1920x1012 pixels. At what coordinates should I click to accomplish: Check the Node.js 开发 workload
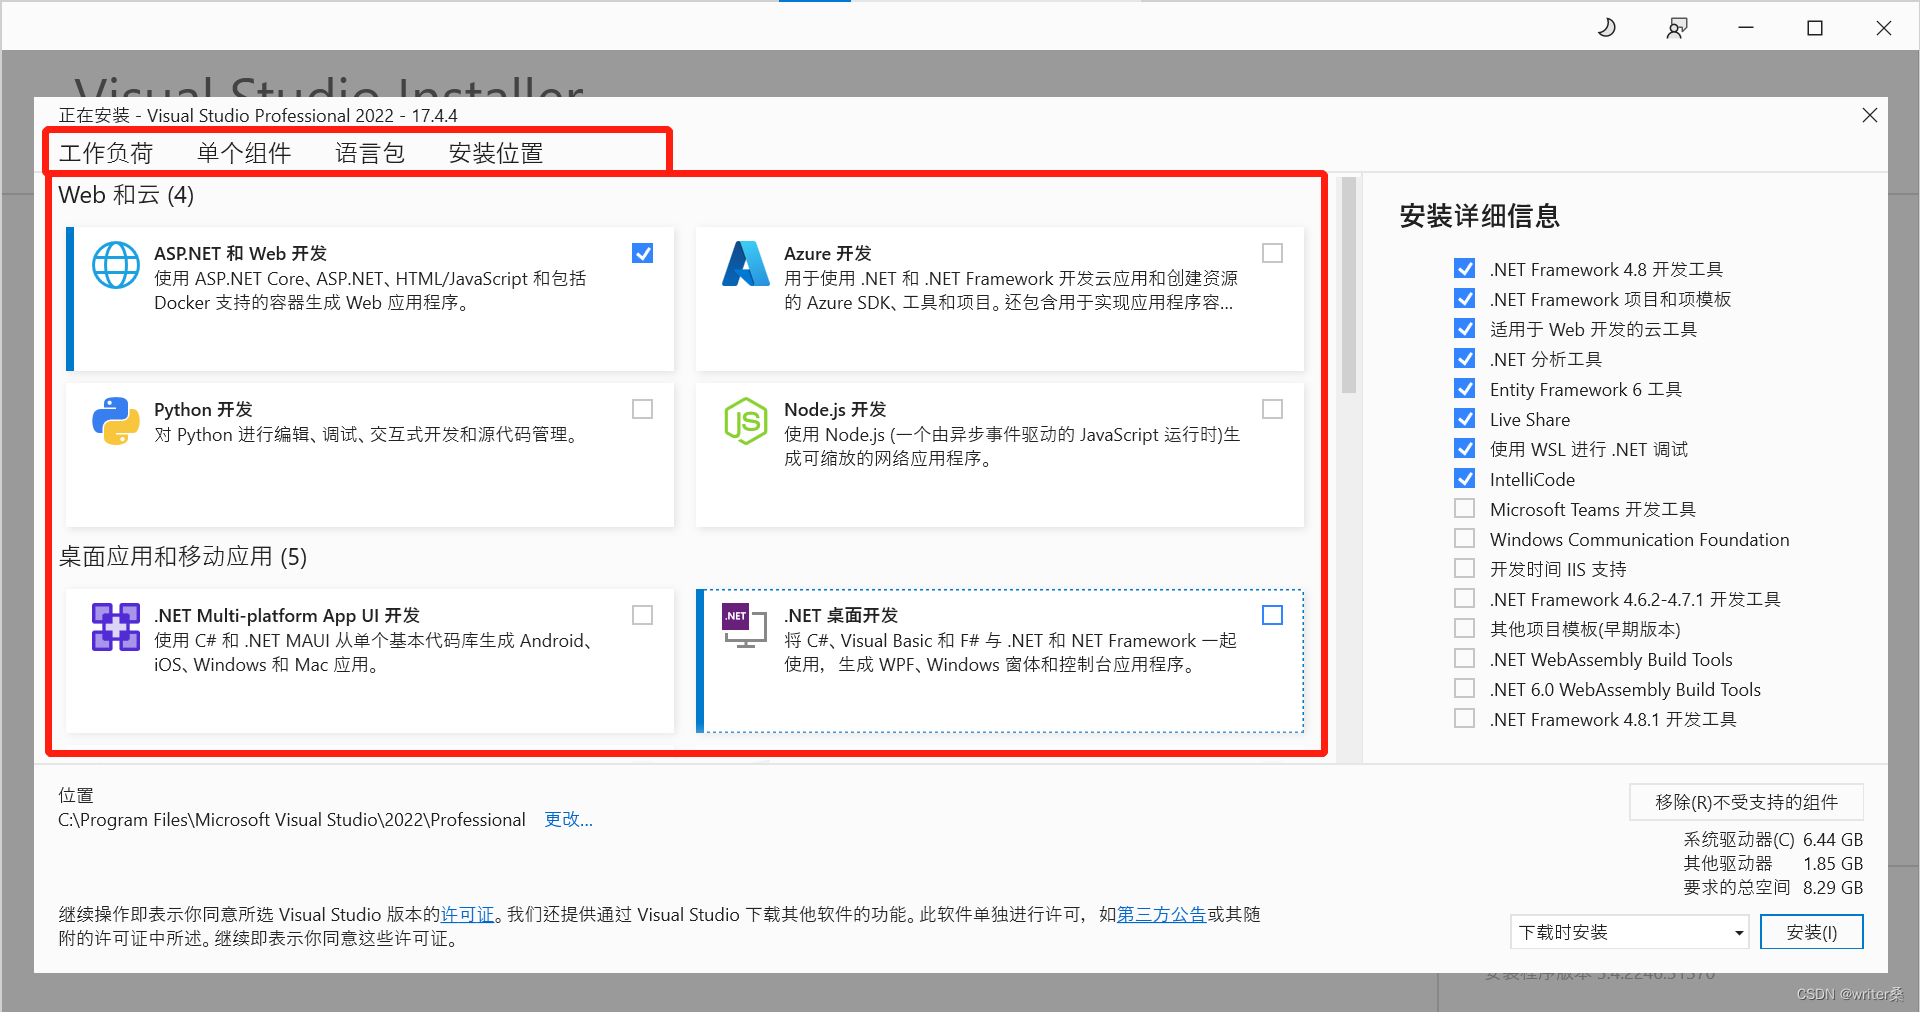coord(1273,409)
